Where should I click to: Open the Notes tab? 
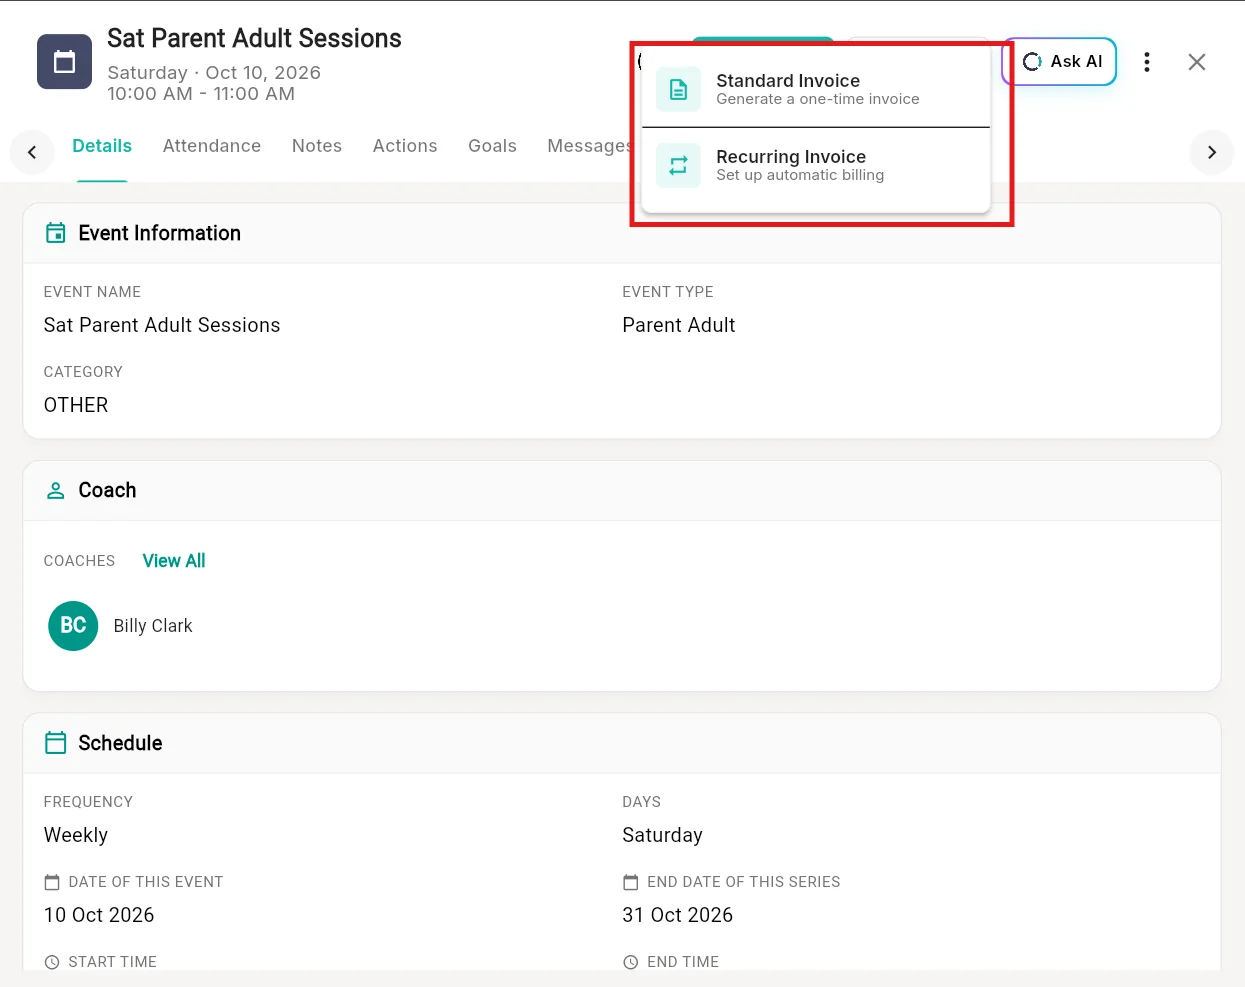point(317,146)
